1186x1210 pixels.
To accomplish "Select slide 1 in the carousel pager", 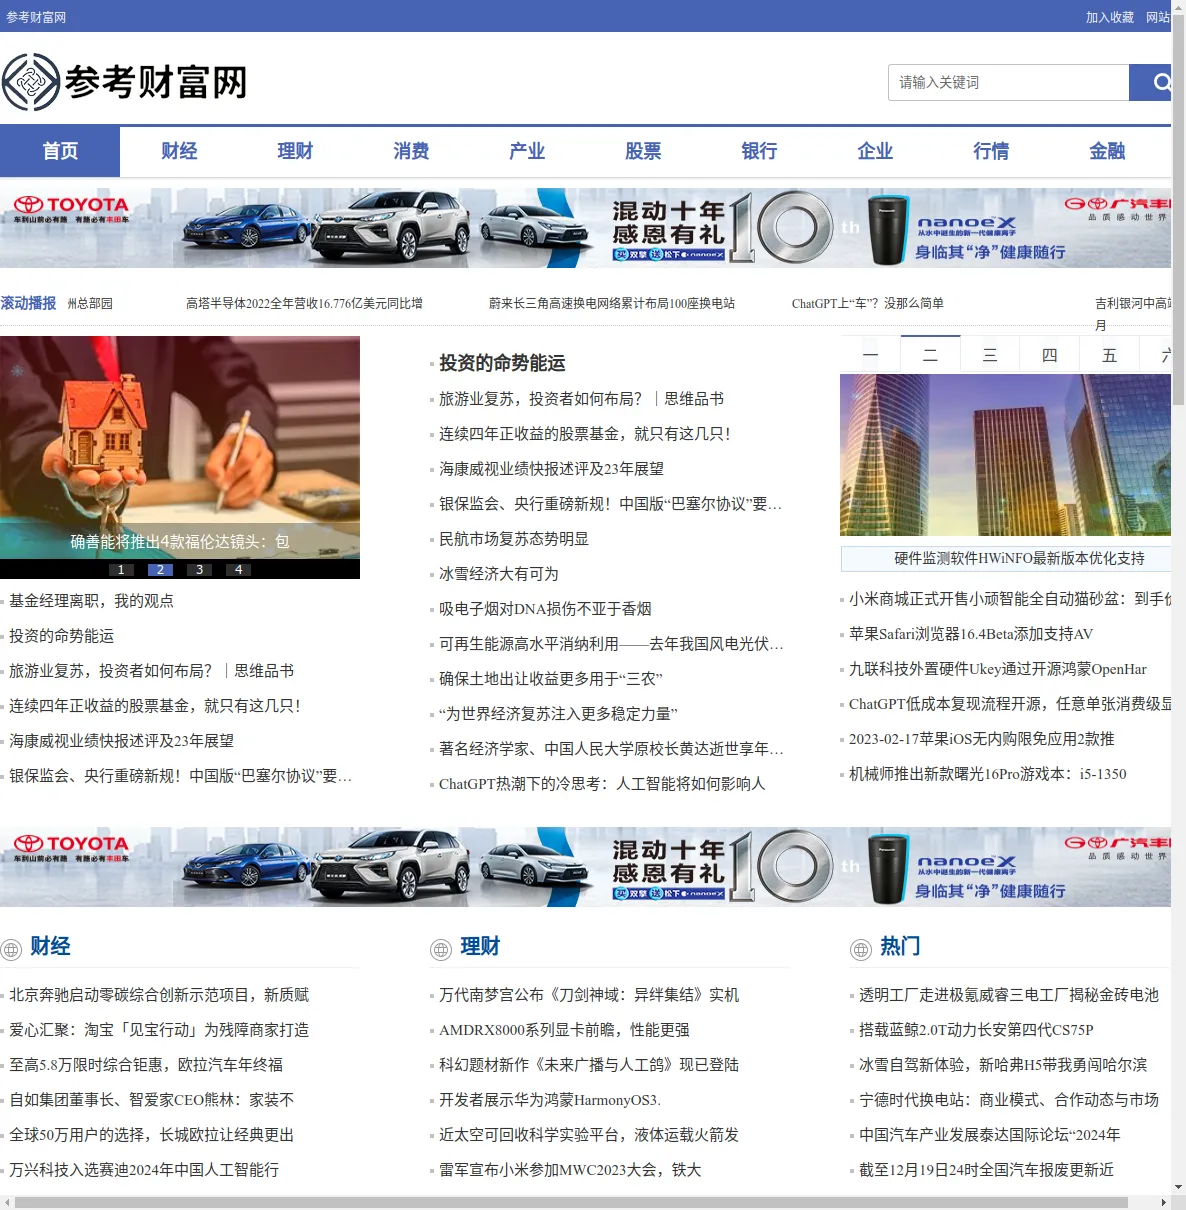I will [121, 570].
